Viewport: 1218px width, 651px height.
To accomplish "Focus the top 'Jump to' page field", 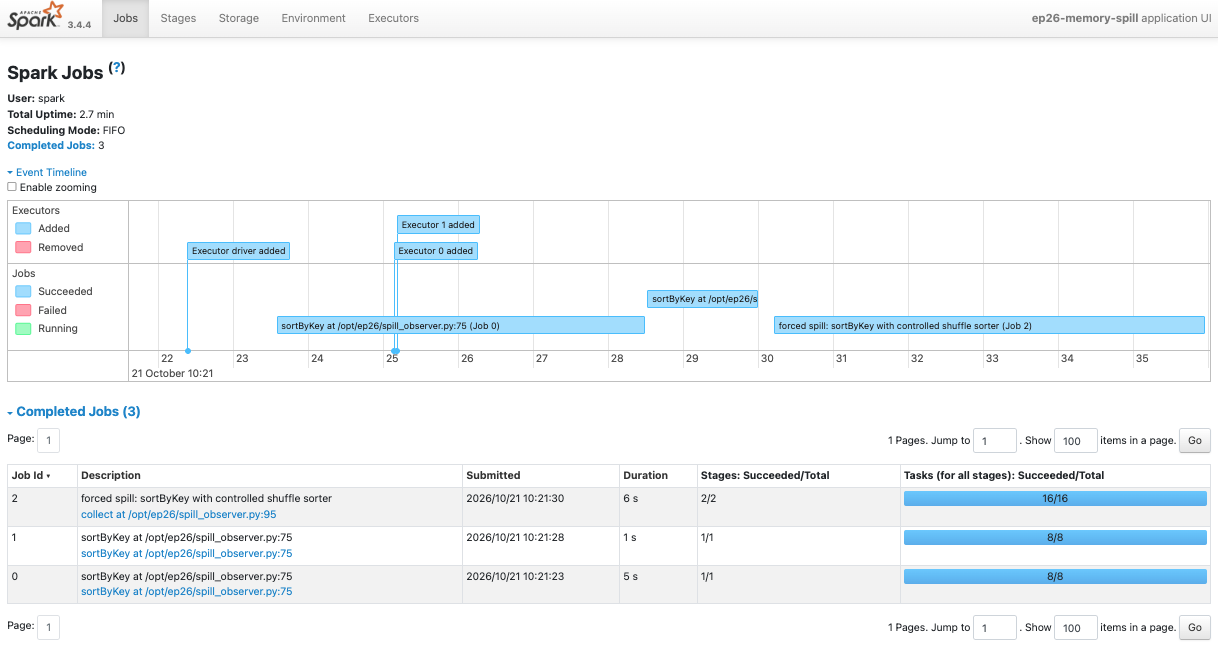I will pyautogui.click(x=995, y=440).
